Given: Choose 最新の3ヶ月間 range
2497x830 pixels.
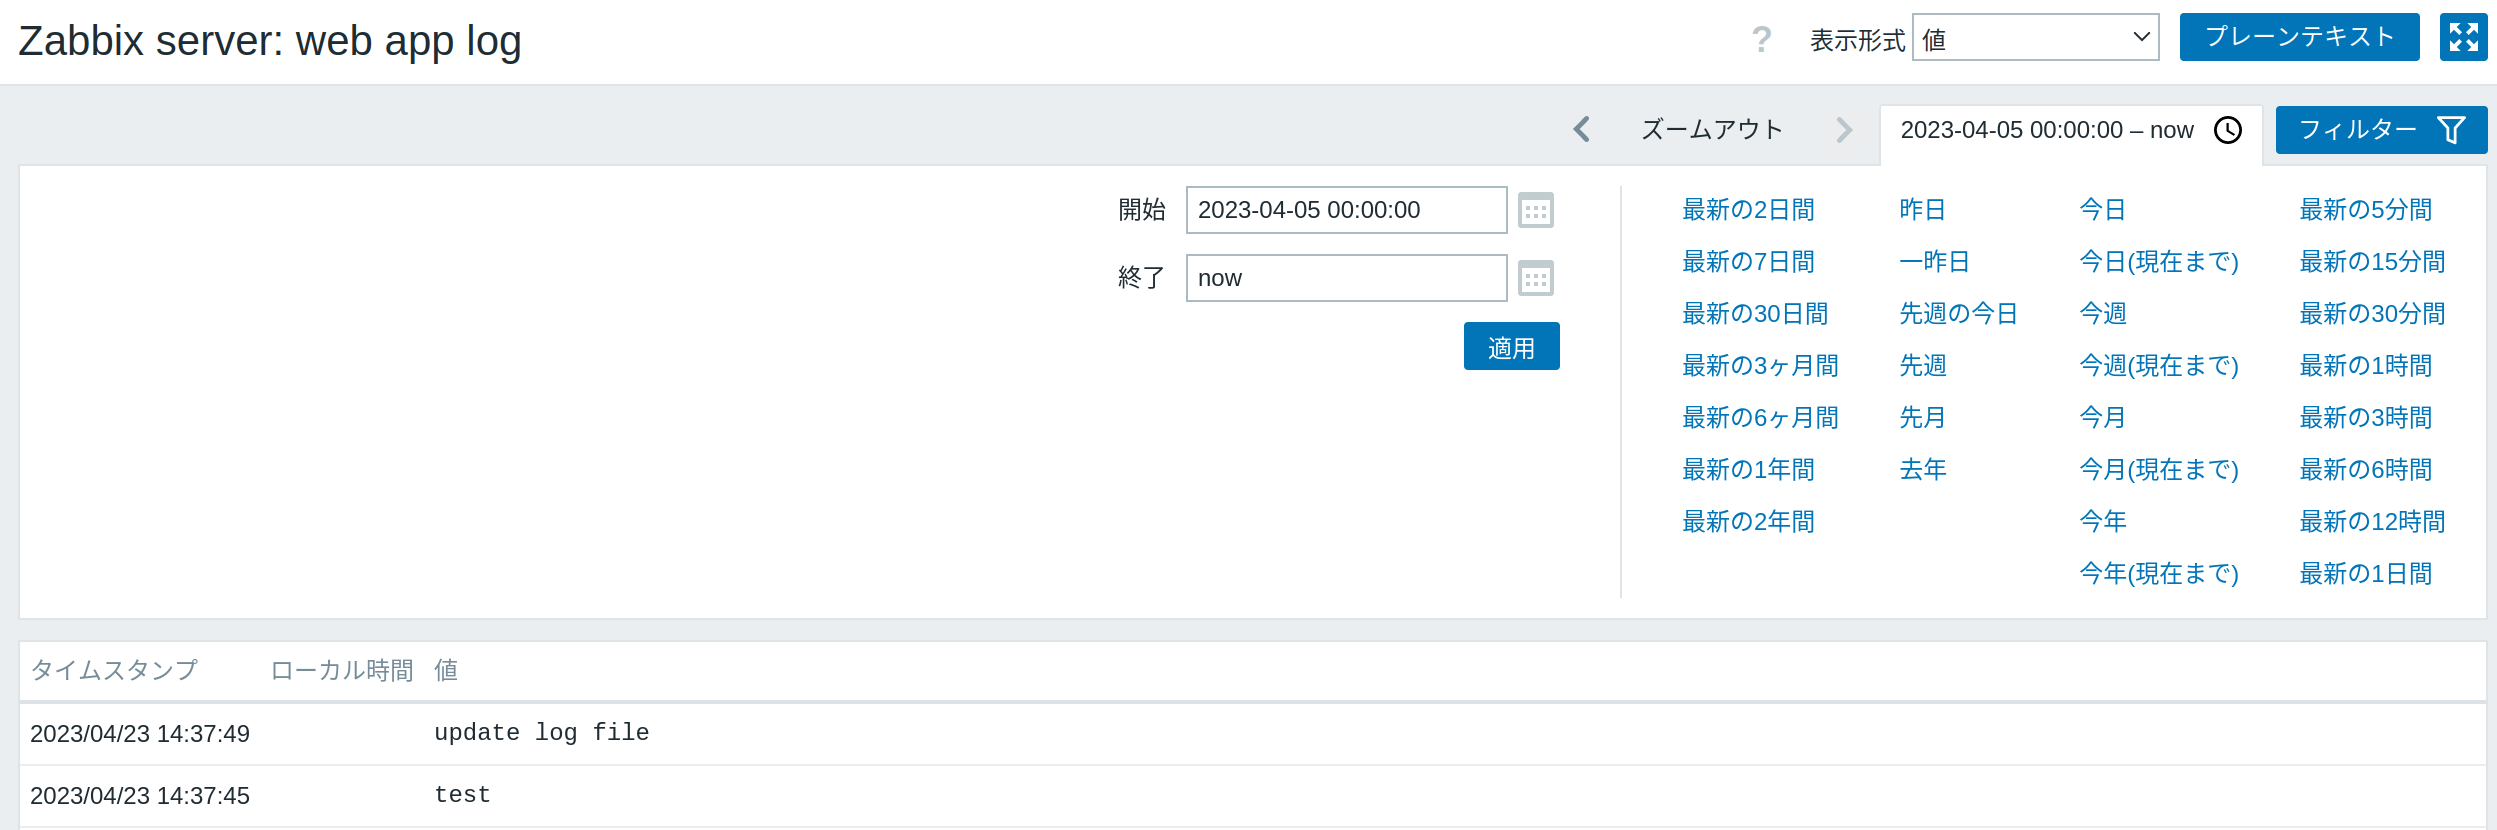Looking at the screenshot, I should [x=1760, y=366].
